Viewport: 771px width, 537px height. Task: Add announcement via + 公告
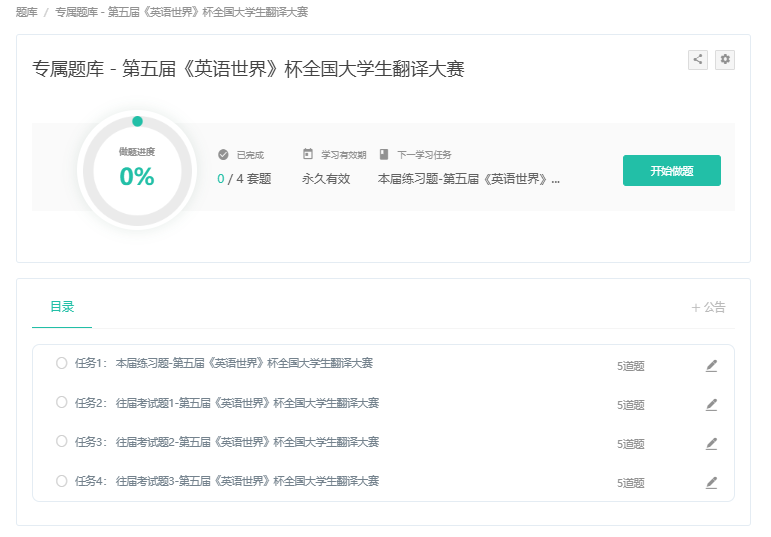[708, 307]
